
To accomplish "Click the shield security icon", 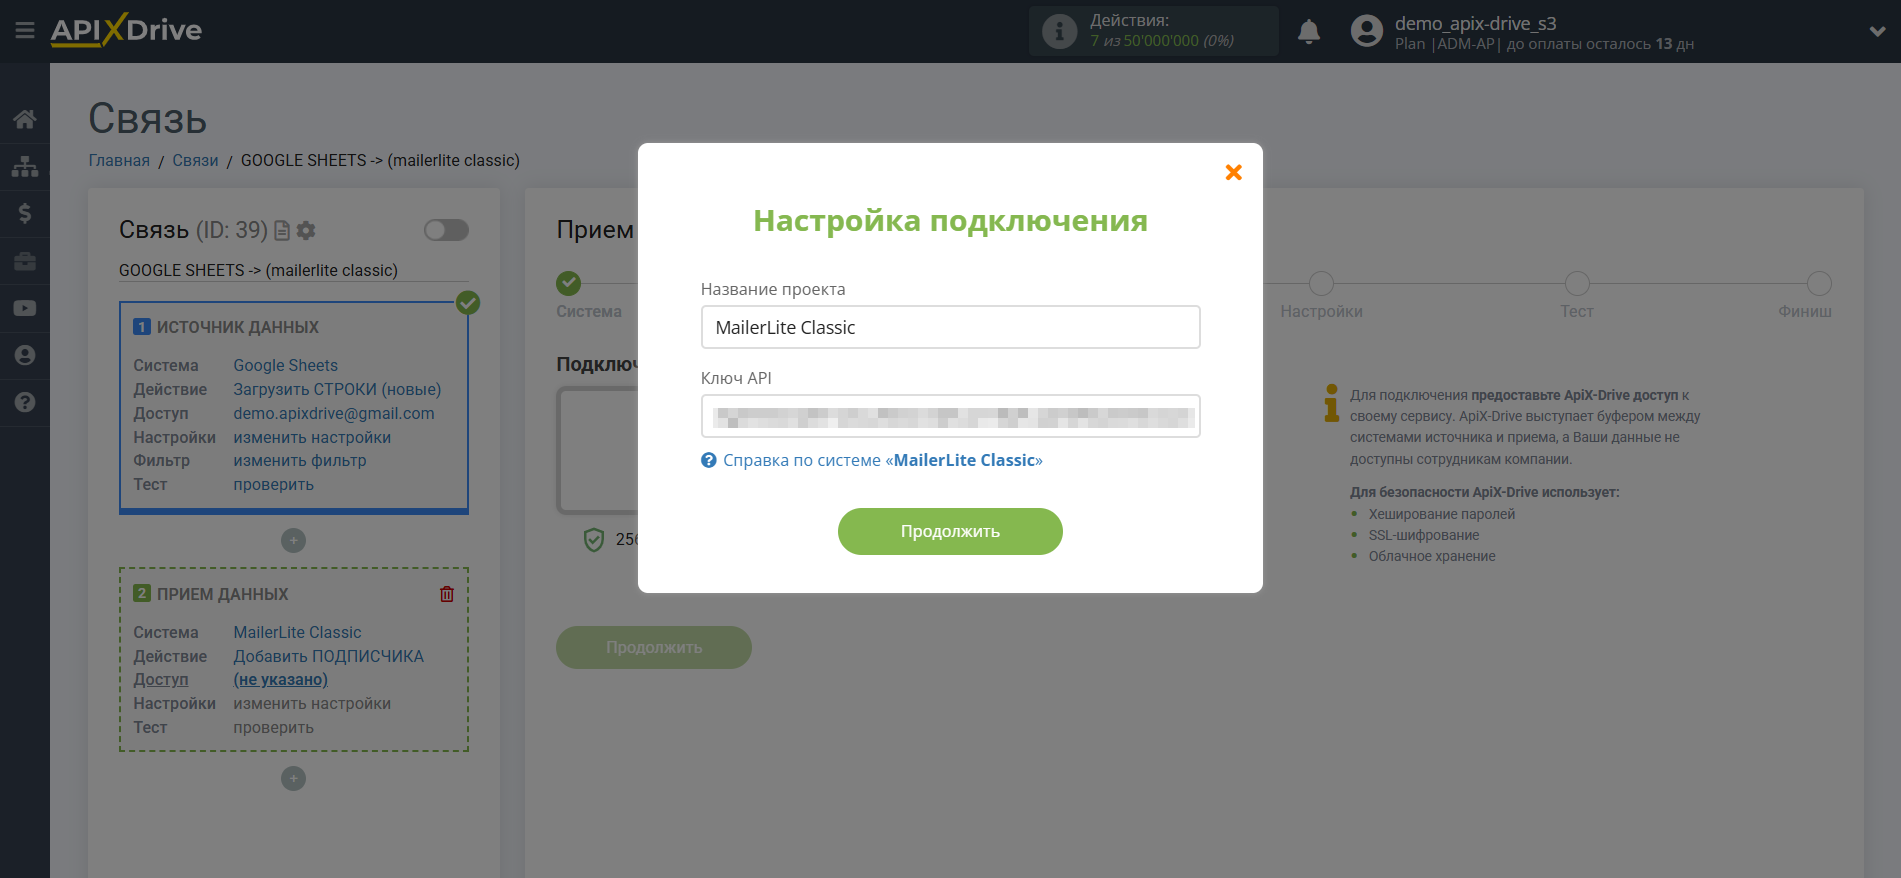I will [x=594, y=540].
